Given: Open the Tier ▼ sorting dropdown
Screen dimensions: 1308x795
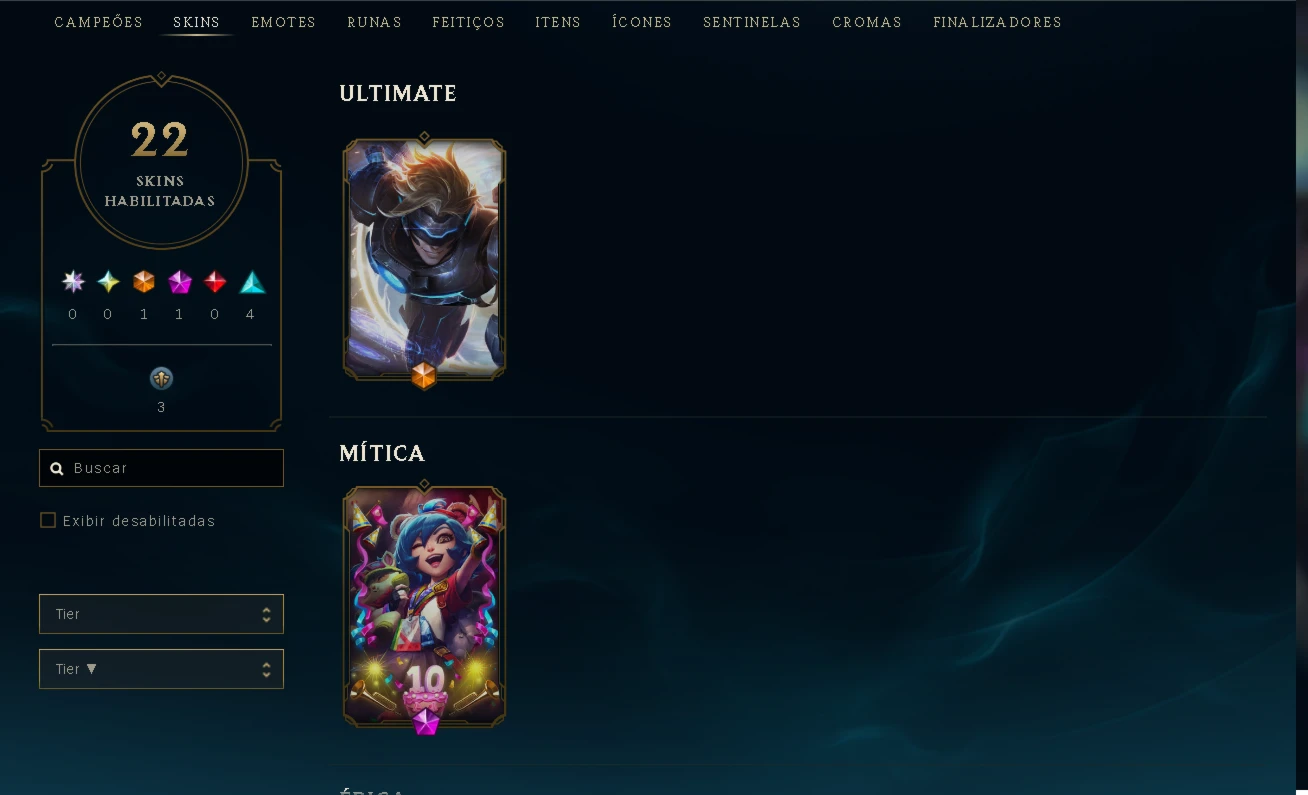Looking at the screenshot, I should pos(161,669).
